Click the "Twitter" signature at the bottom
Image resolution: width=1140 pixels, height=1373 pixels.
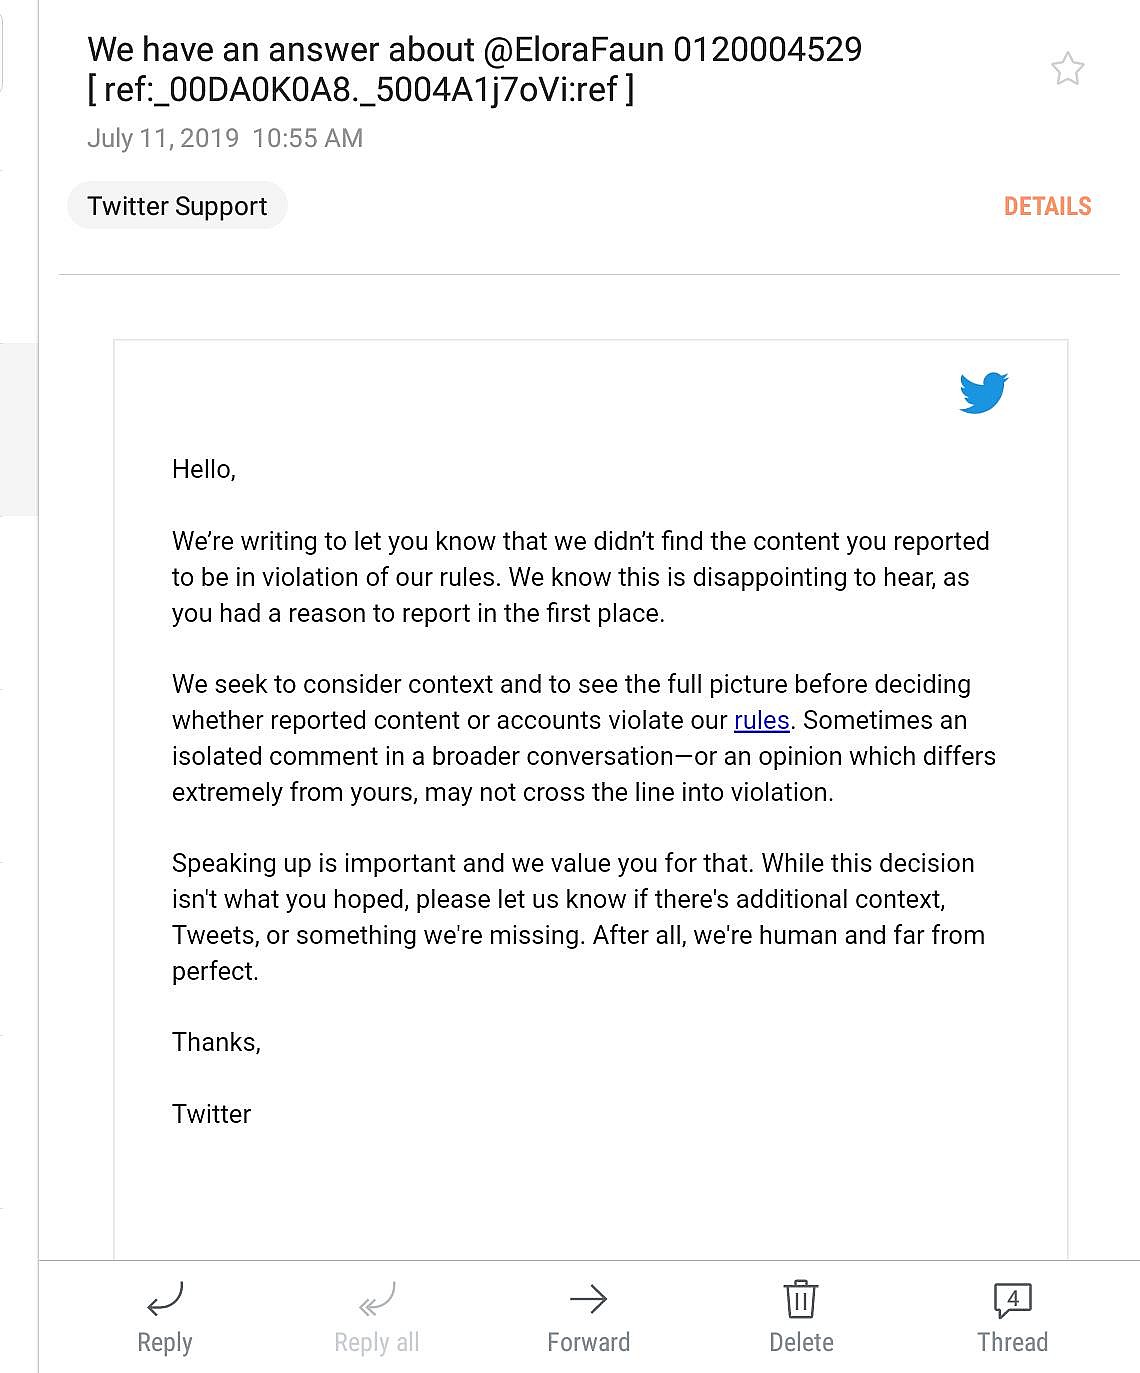pos(211,1114)
